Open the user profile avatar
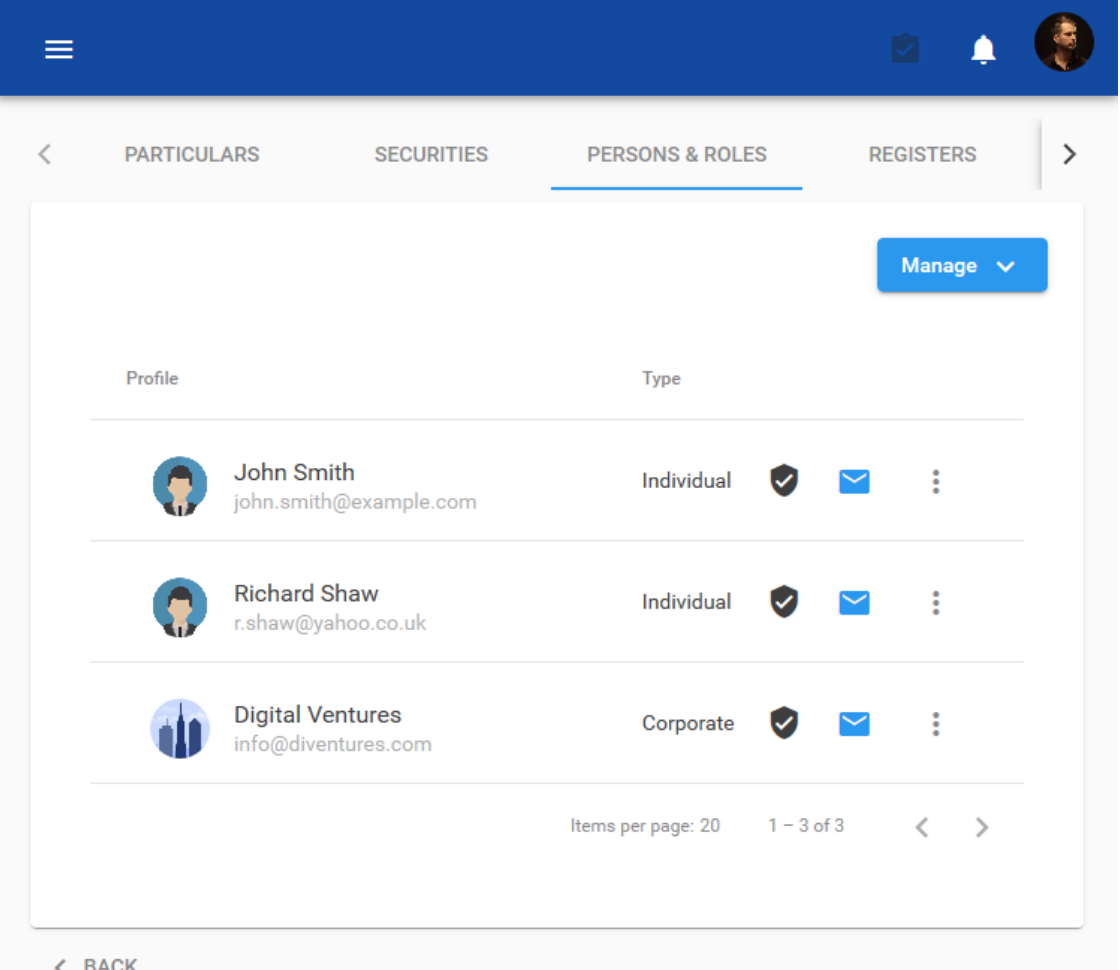The image size is (1120, 970). (1063, 42)
